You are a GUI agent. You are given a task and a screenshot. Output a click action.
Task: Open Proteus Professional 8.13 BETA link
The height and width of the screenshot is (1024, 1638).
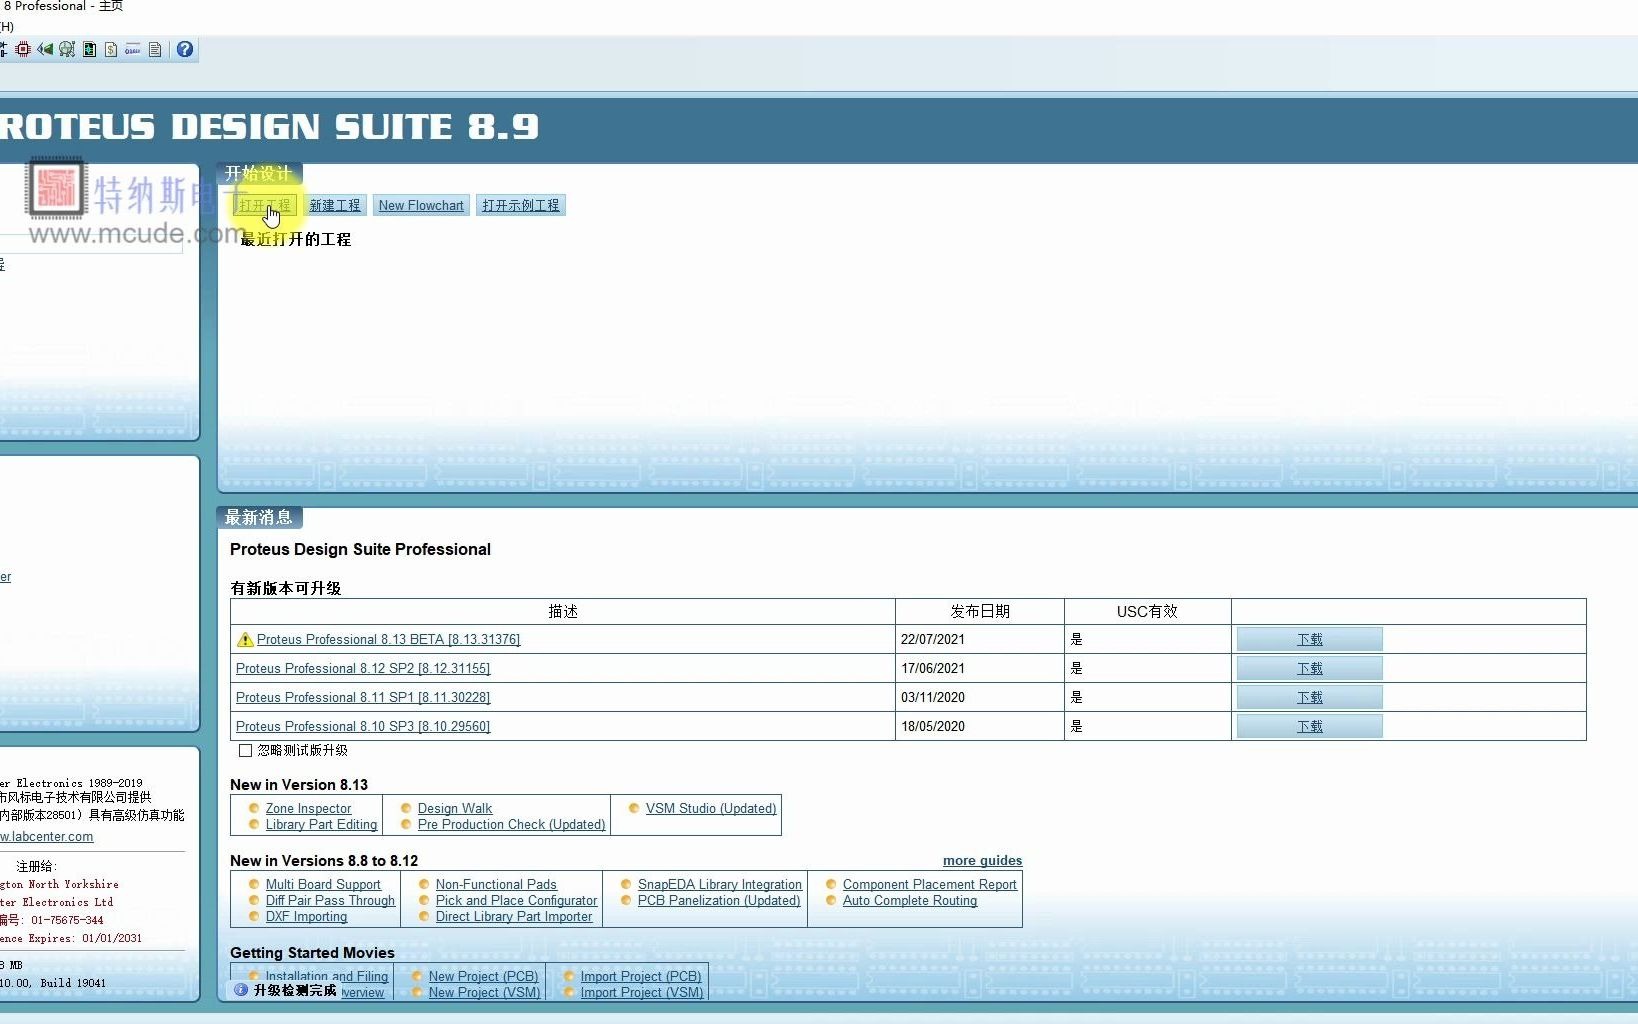(x=388, y=640)
